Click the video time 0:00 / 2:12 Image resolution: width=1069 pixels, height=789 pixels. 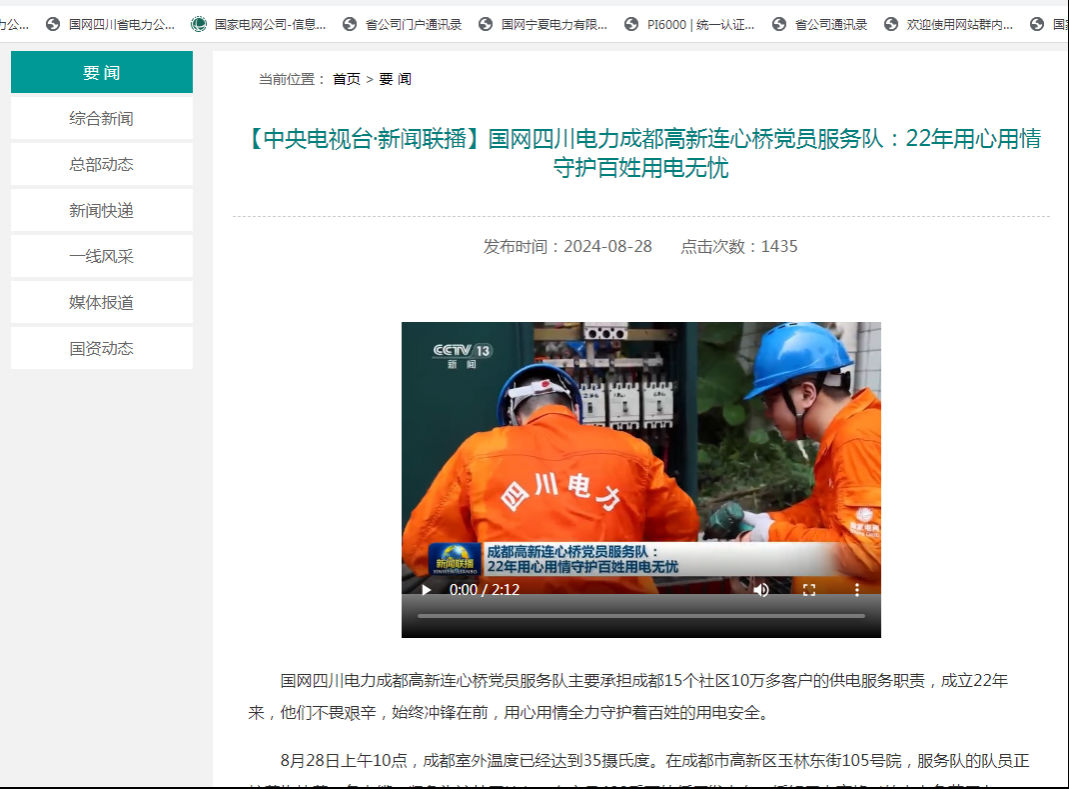click(484, 590)
